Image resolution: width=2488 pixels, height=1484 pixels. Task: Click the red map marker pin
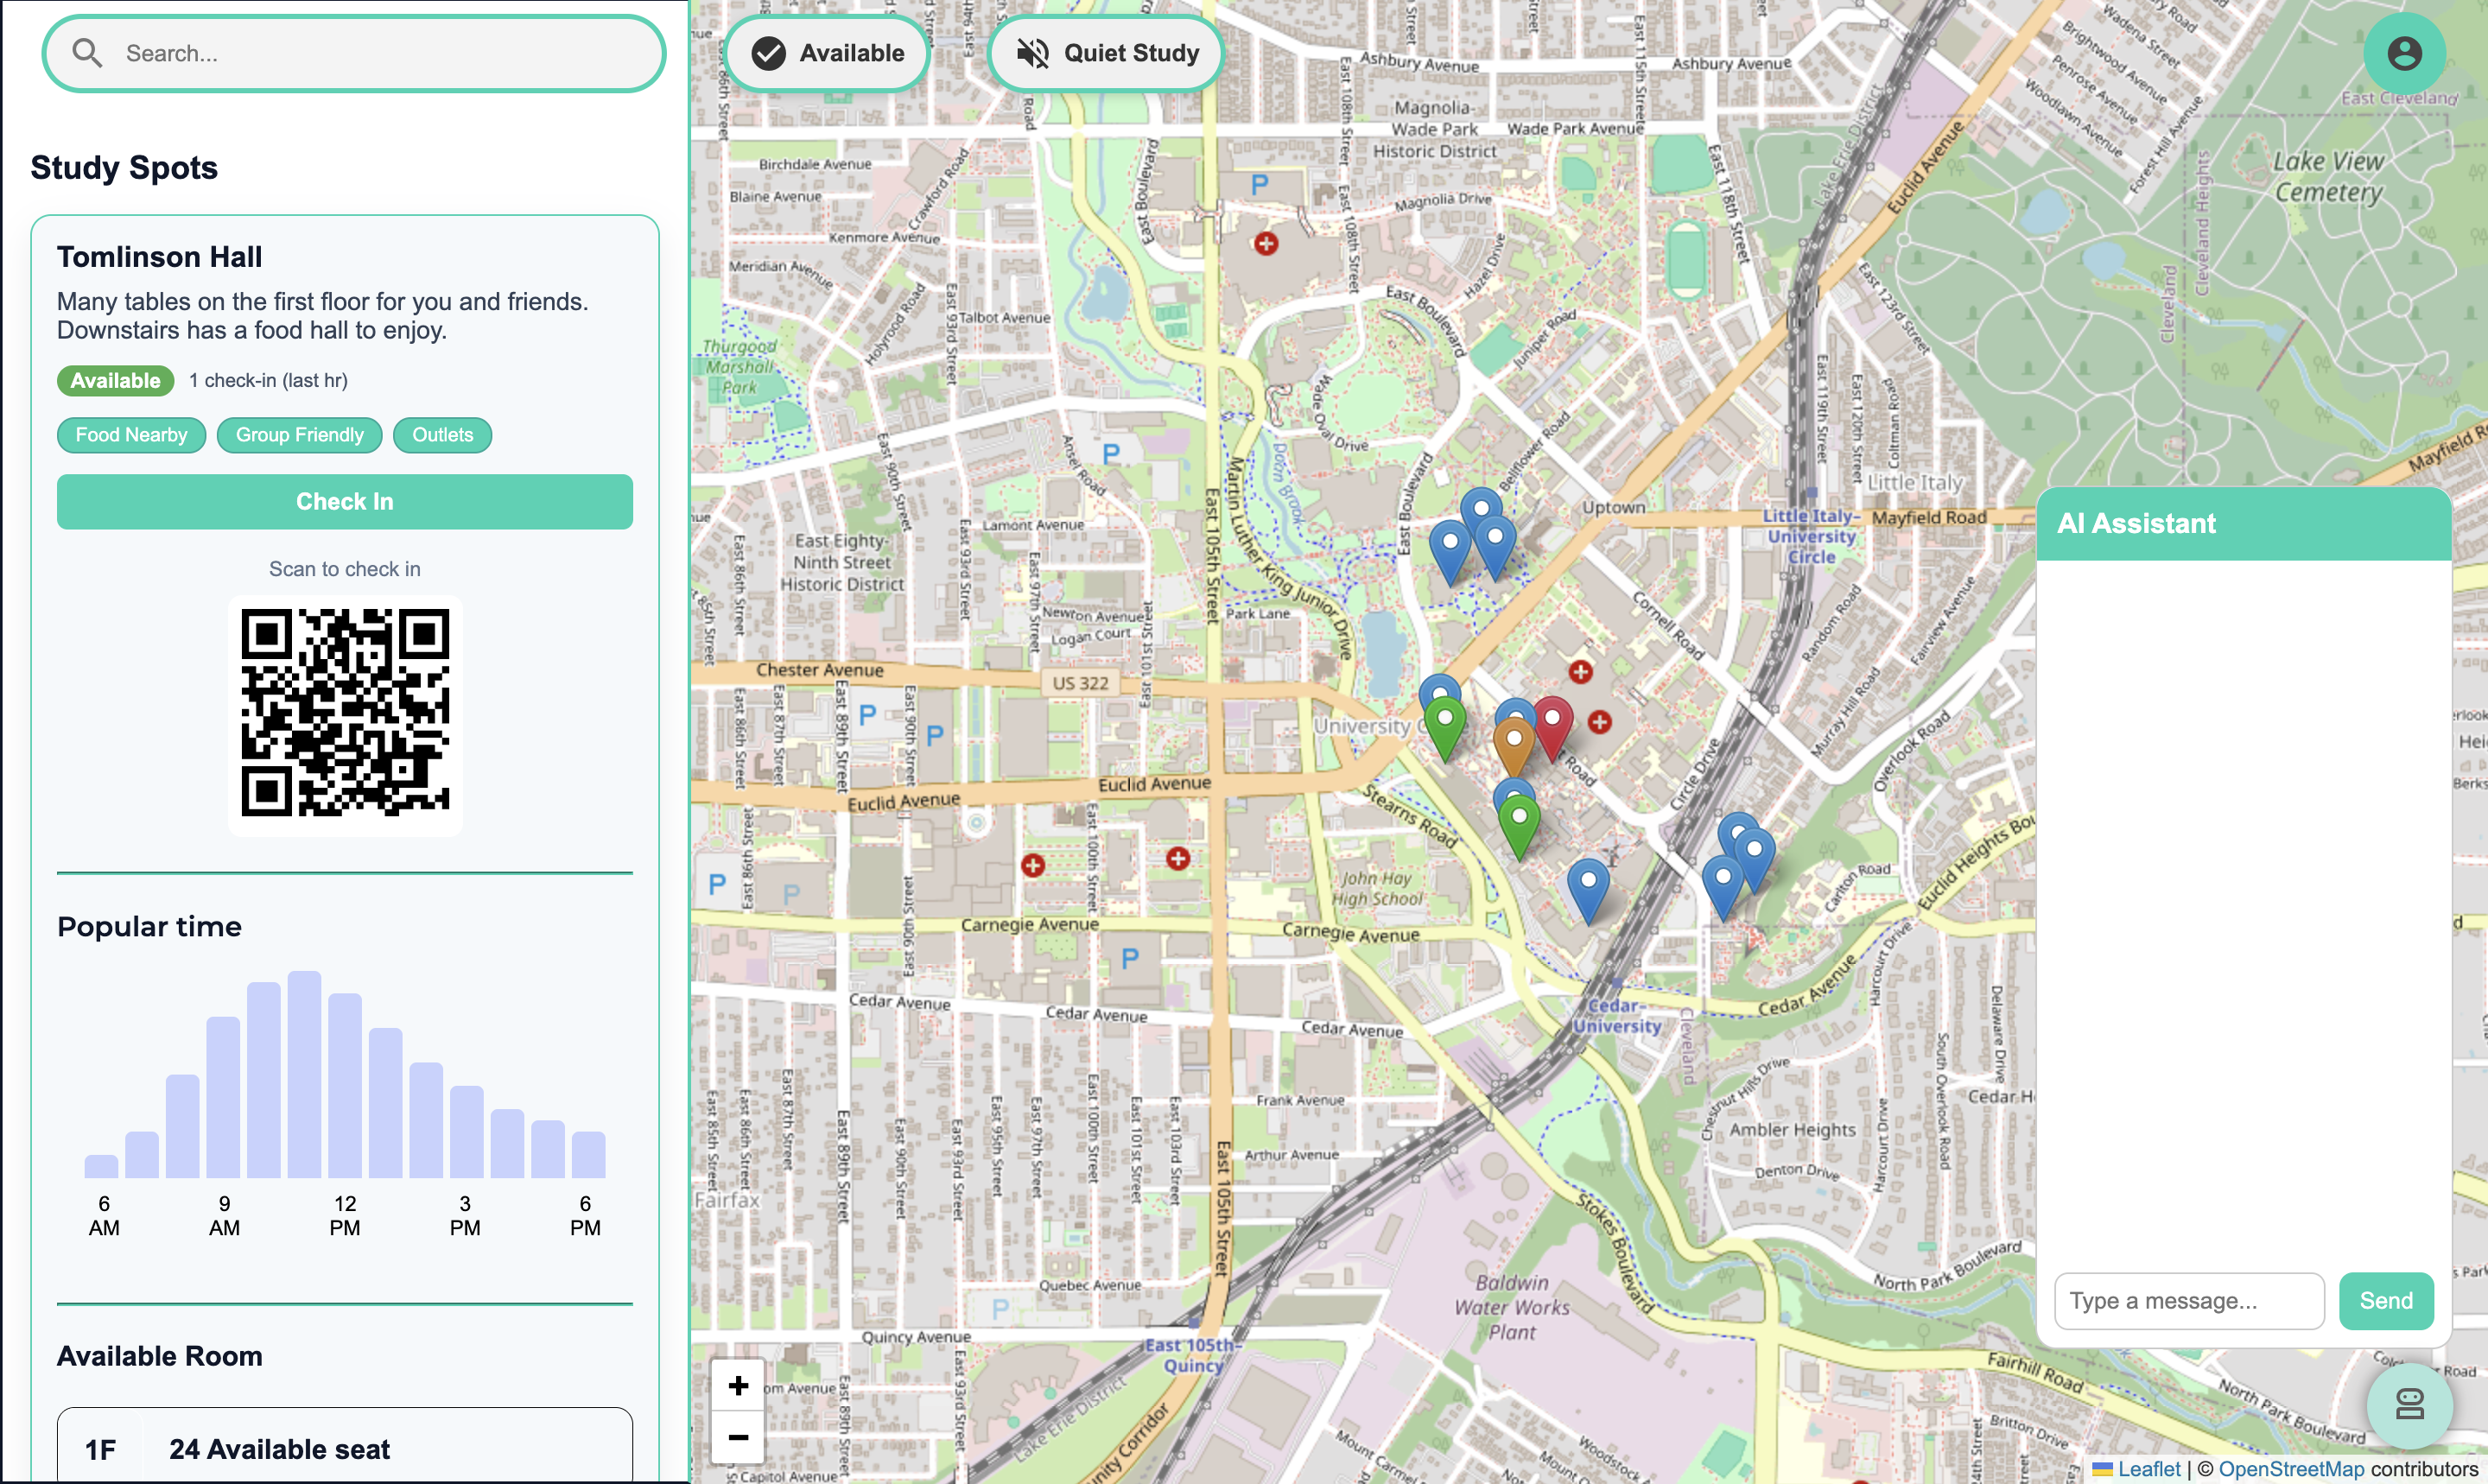1552,725
